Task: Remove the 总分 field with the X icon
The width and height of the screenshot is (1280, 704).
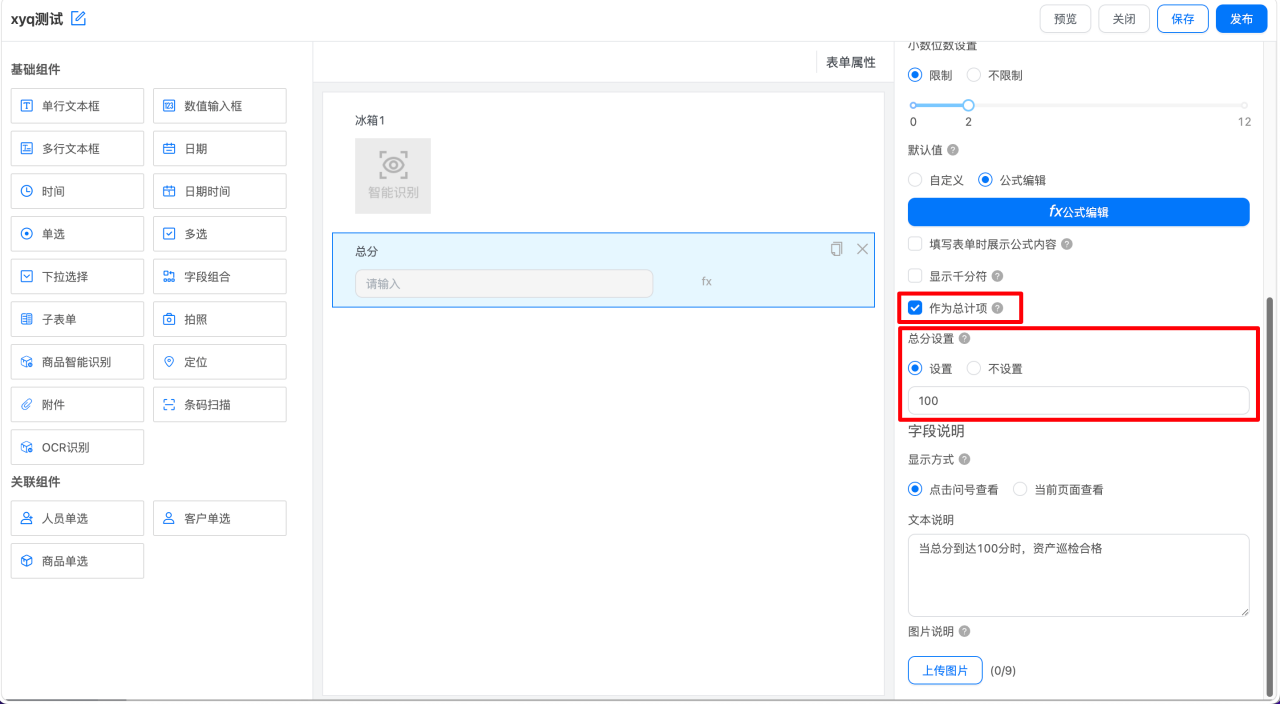Action: (862, 249)
